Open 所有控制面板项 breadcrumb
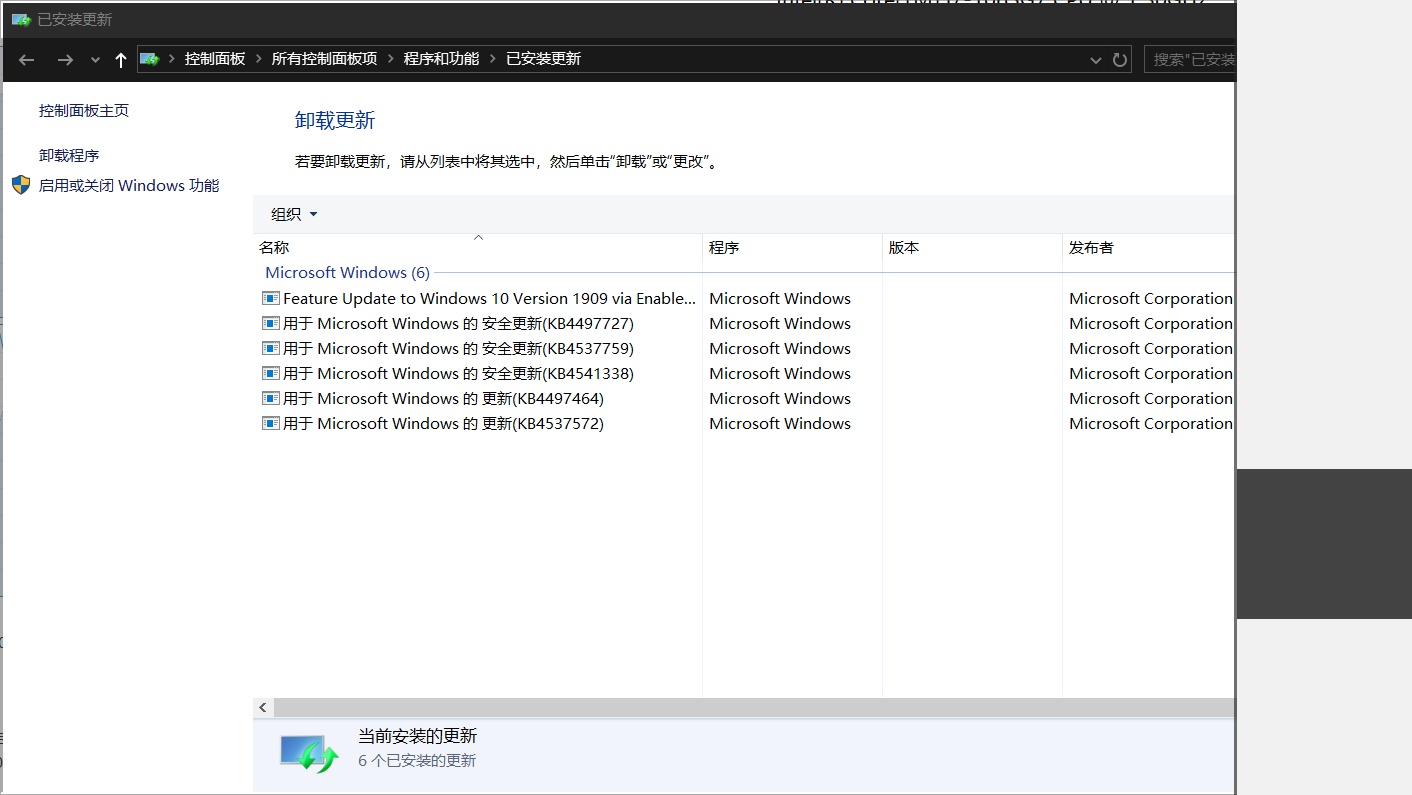The height and width of the screenshot is (795, 1412). click(x=324, y=59)
